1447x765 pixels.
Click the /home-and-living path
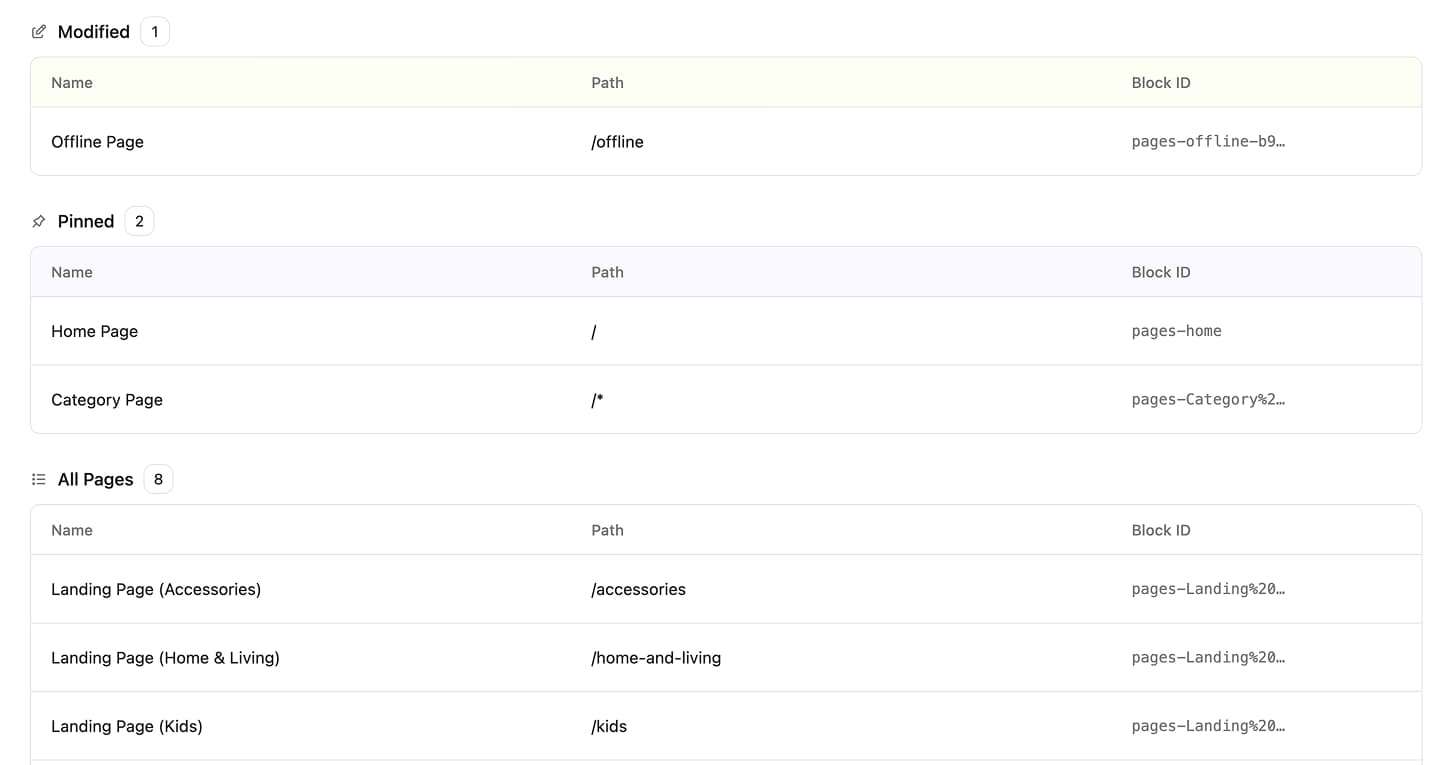click(656, 658)
